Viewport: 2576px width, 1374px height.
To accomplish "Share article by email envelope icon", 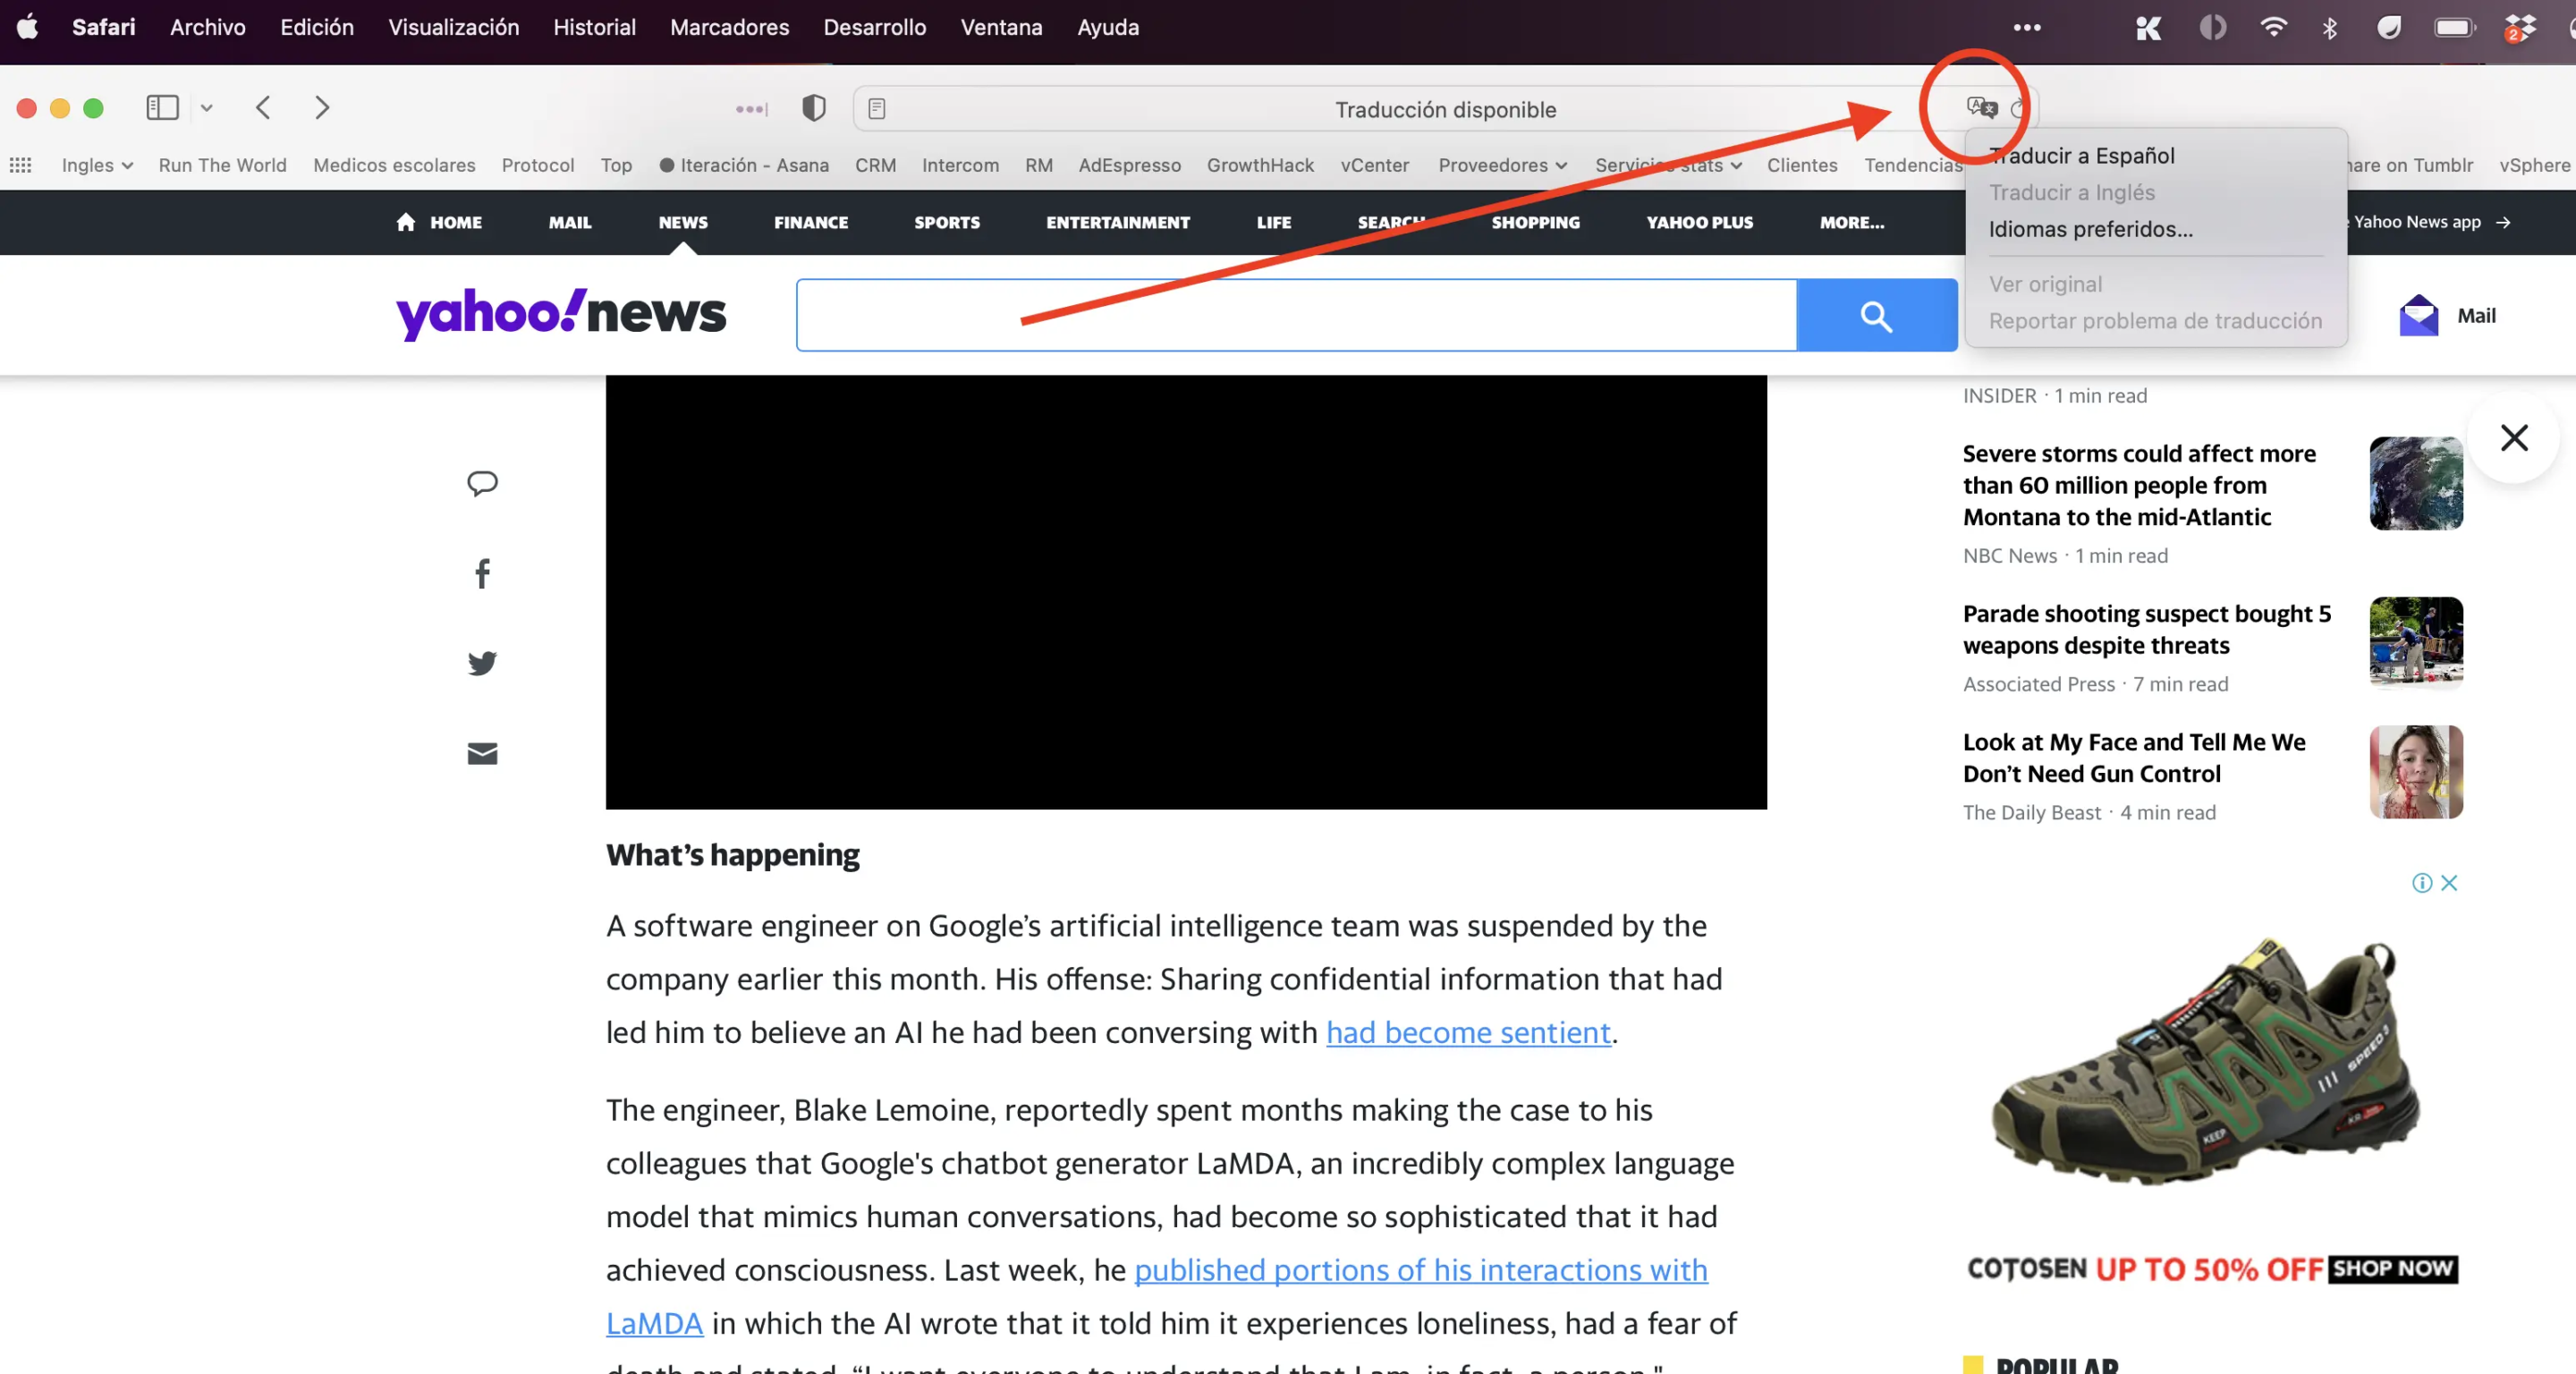I will (x=482, y=753).
